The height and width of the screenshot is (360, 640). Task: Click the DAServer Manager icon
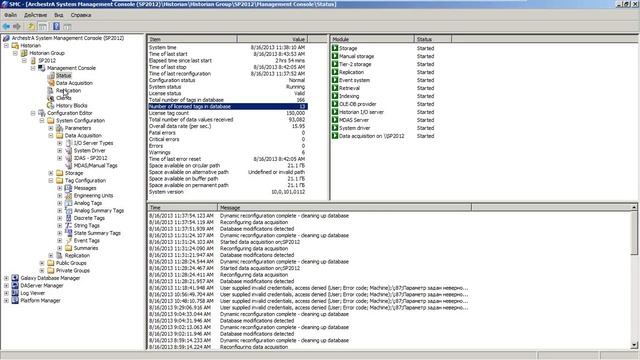tap(15, 285)
